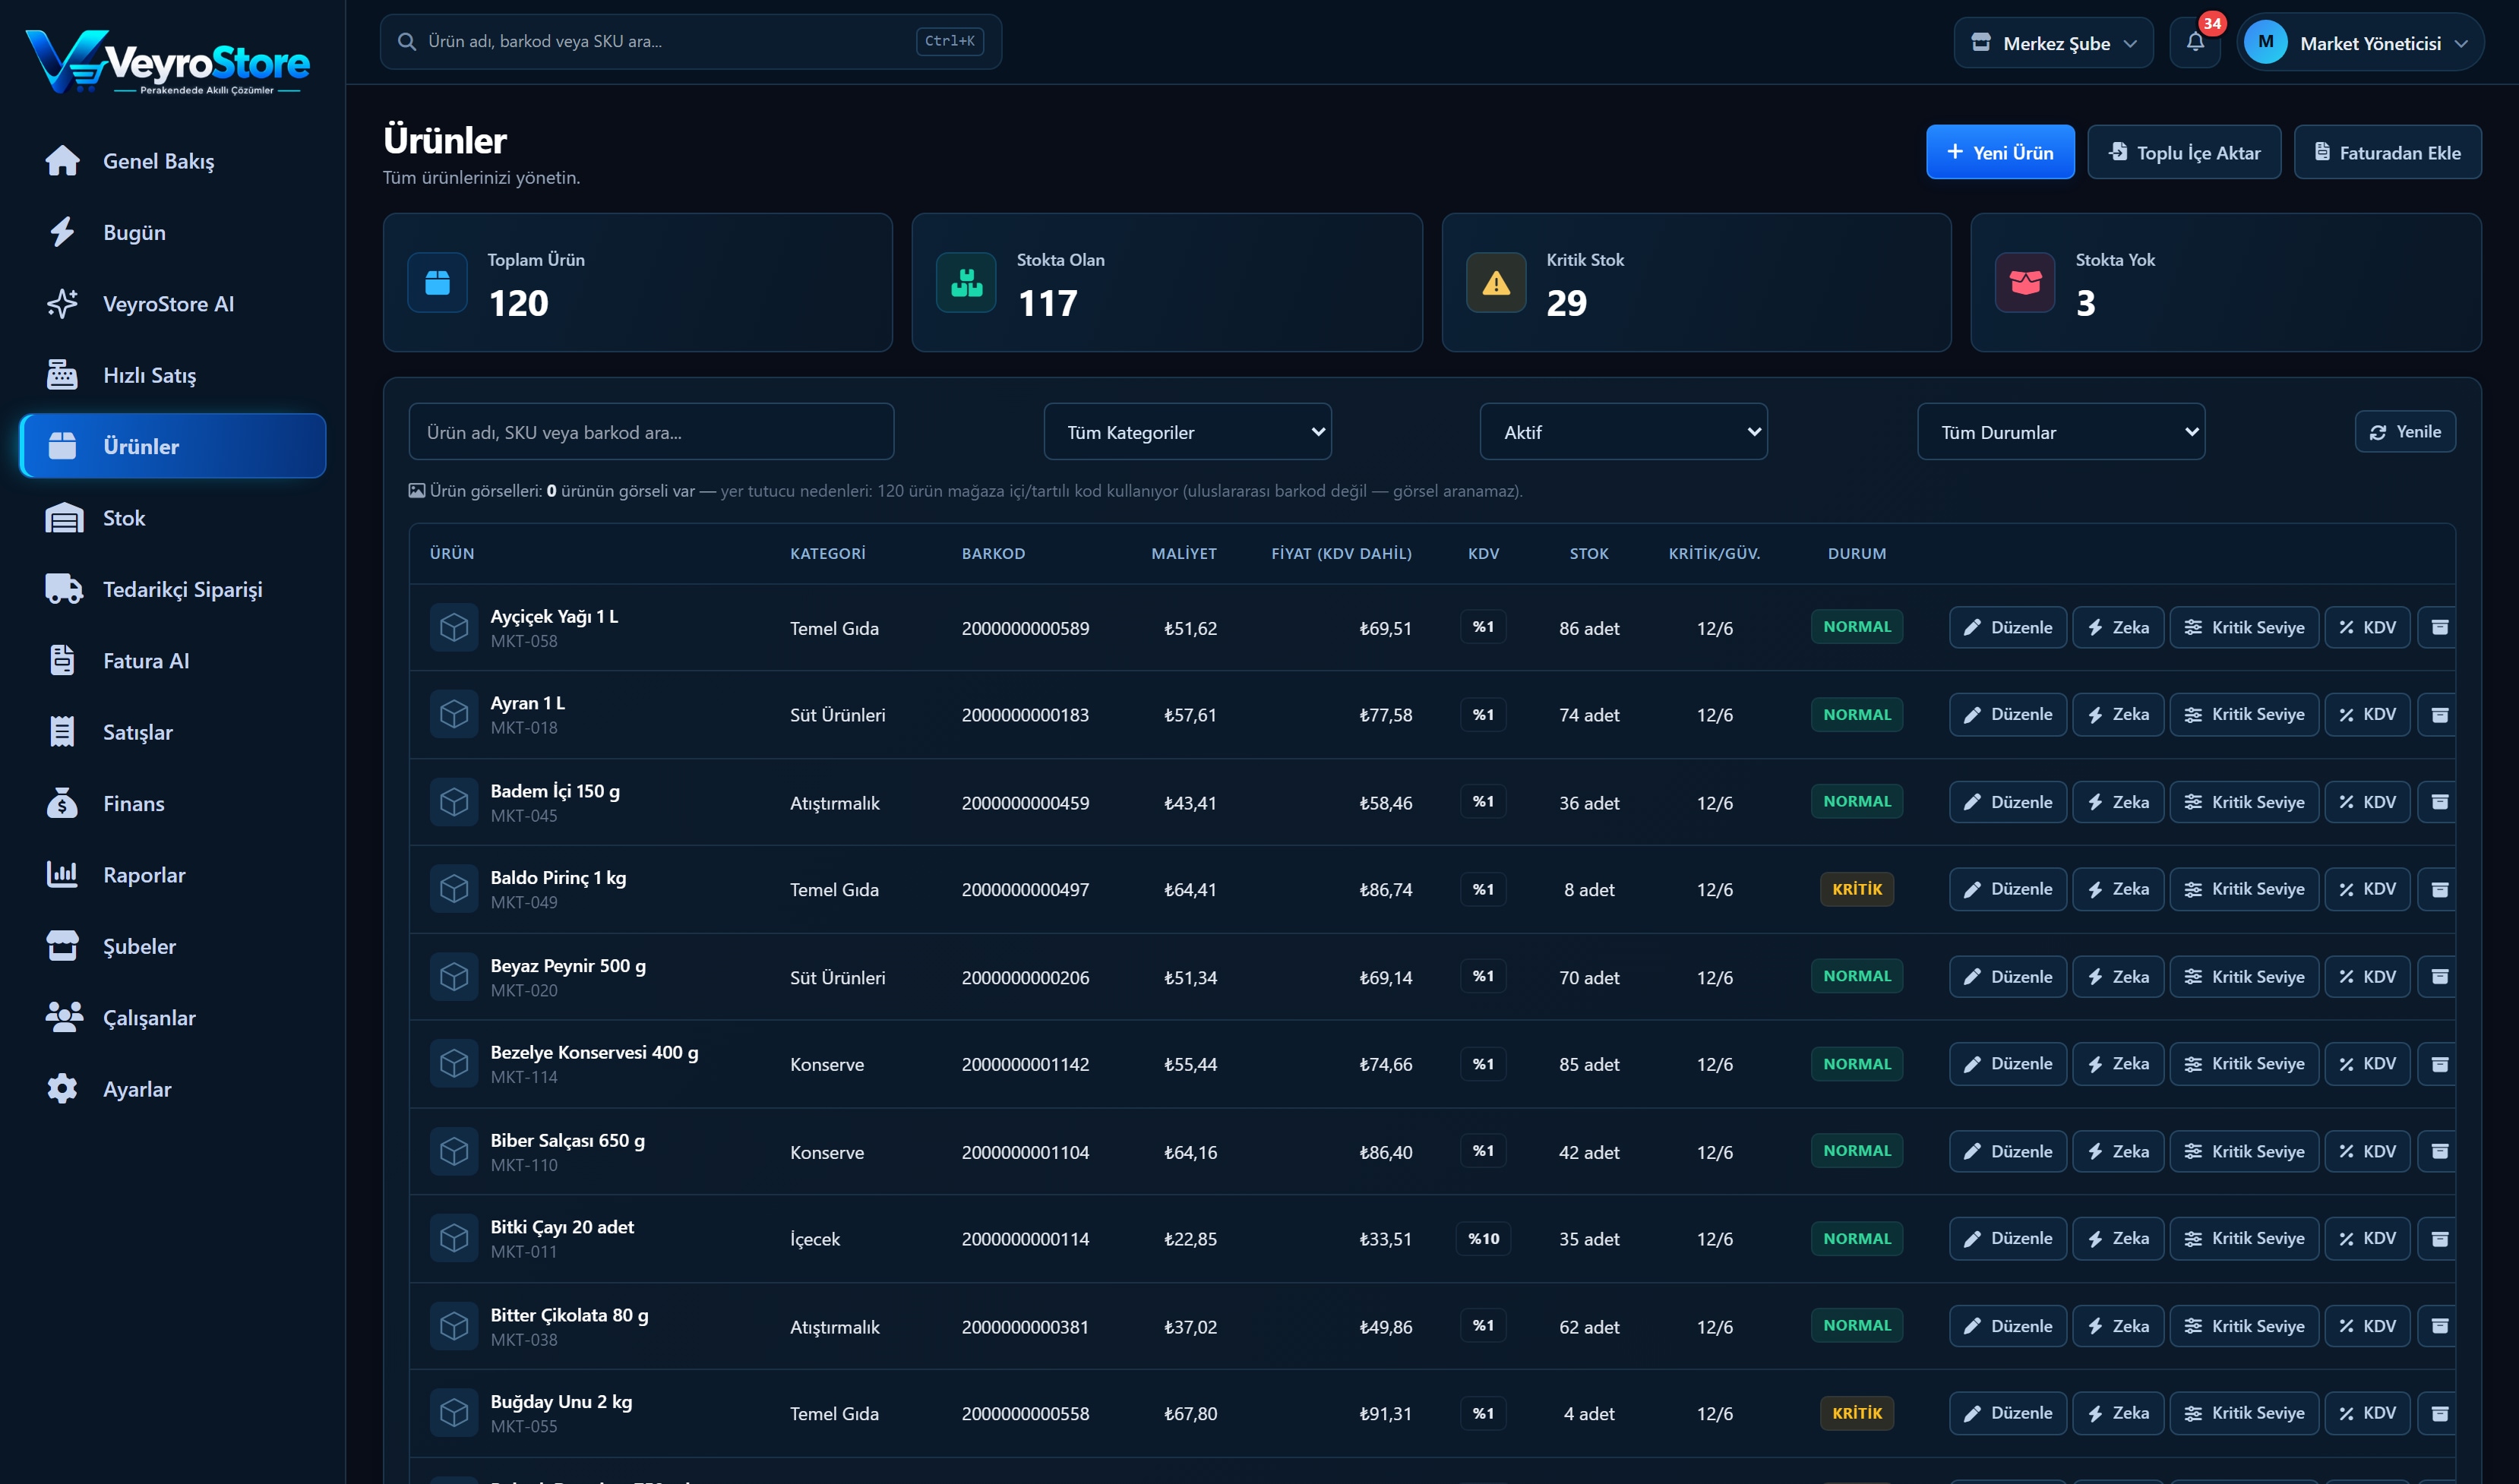The height and width of the screenshot is (1484, 2519).
Task: Click the archive icon for Ayçiçek Yağı 1 L
Action: 2439,627
